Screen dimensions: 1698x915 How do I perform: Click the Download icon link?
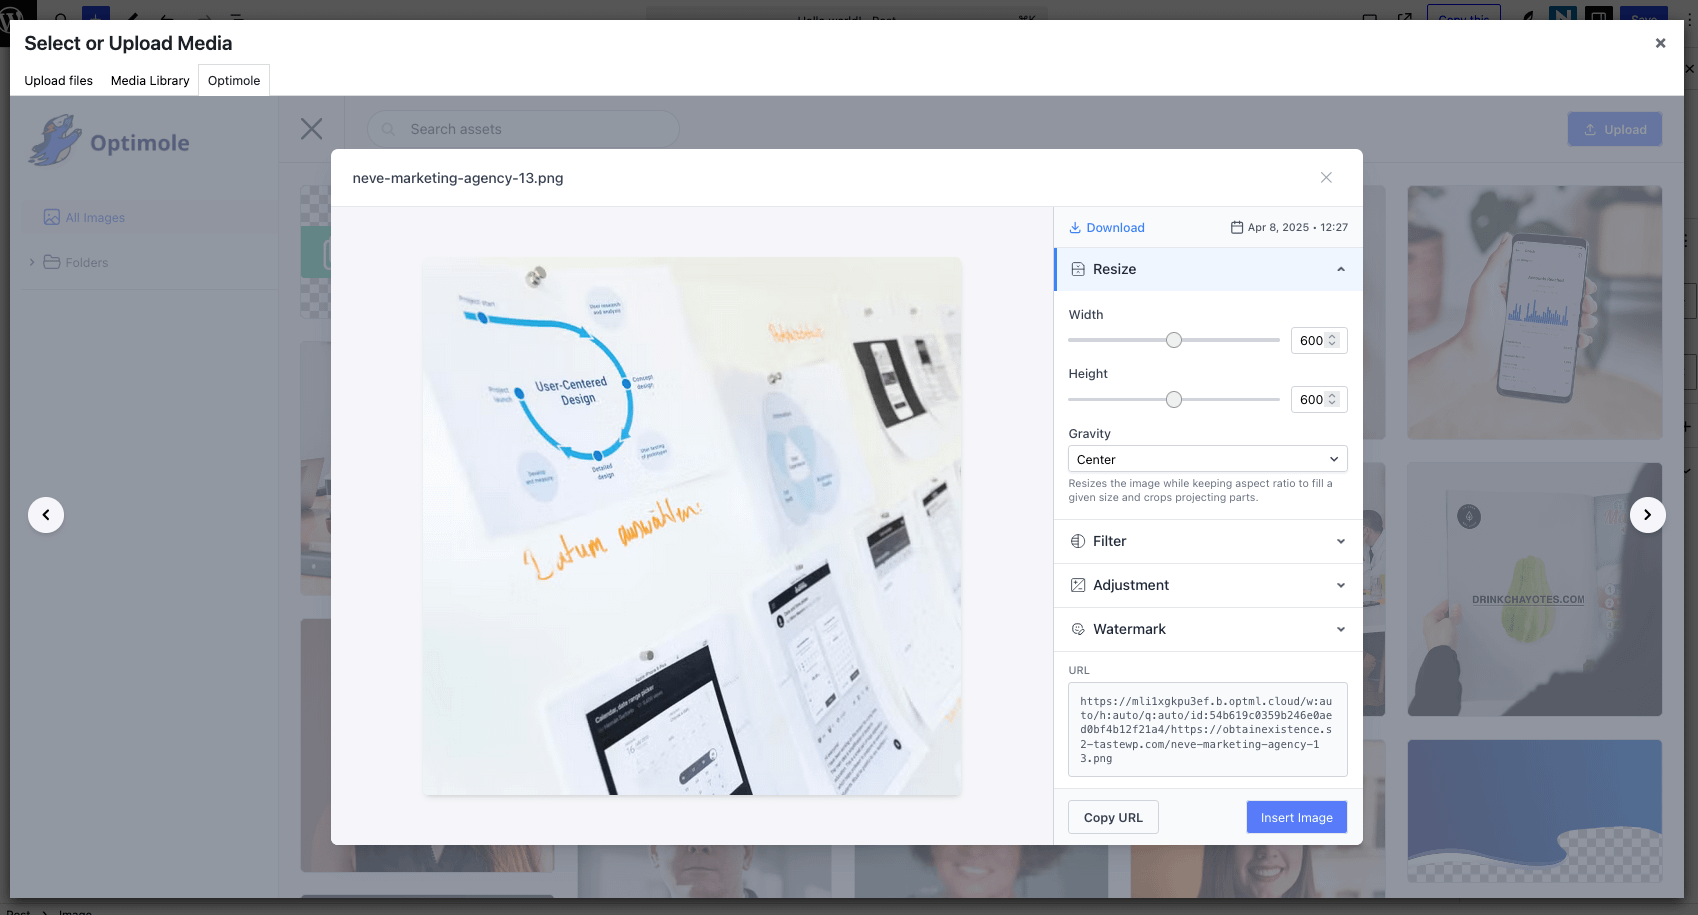1106,228
